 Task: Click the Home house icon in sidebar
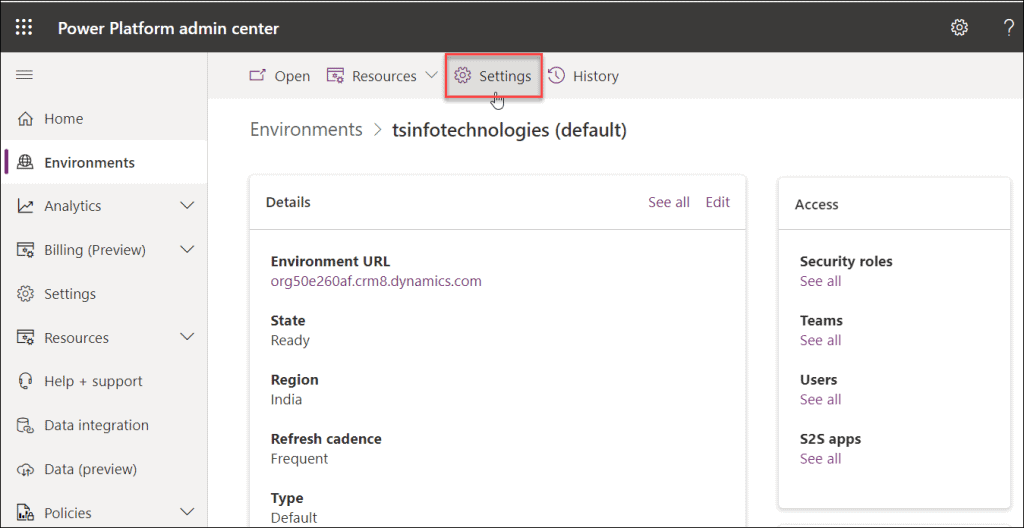(25, 119)
